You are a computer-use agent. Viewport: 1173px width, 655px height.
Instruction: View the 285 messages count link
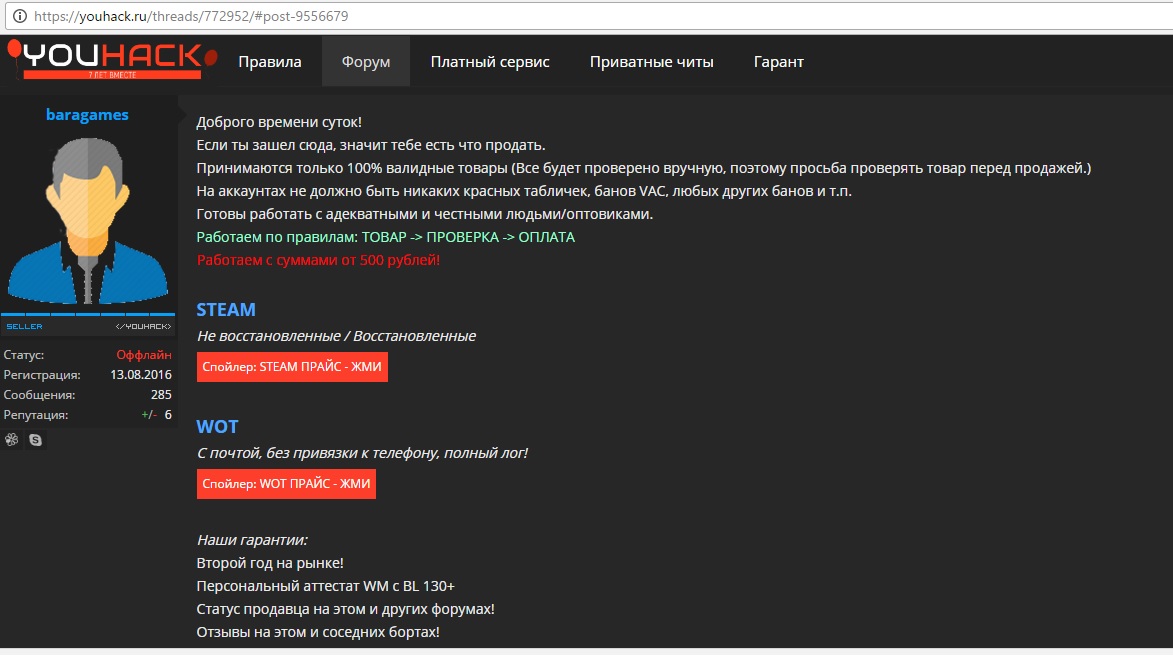(161, 395)
